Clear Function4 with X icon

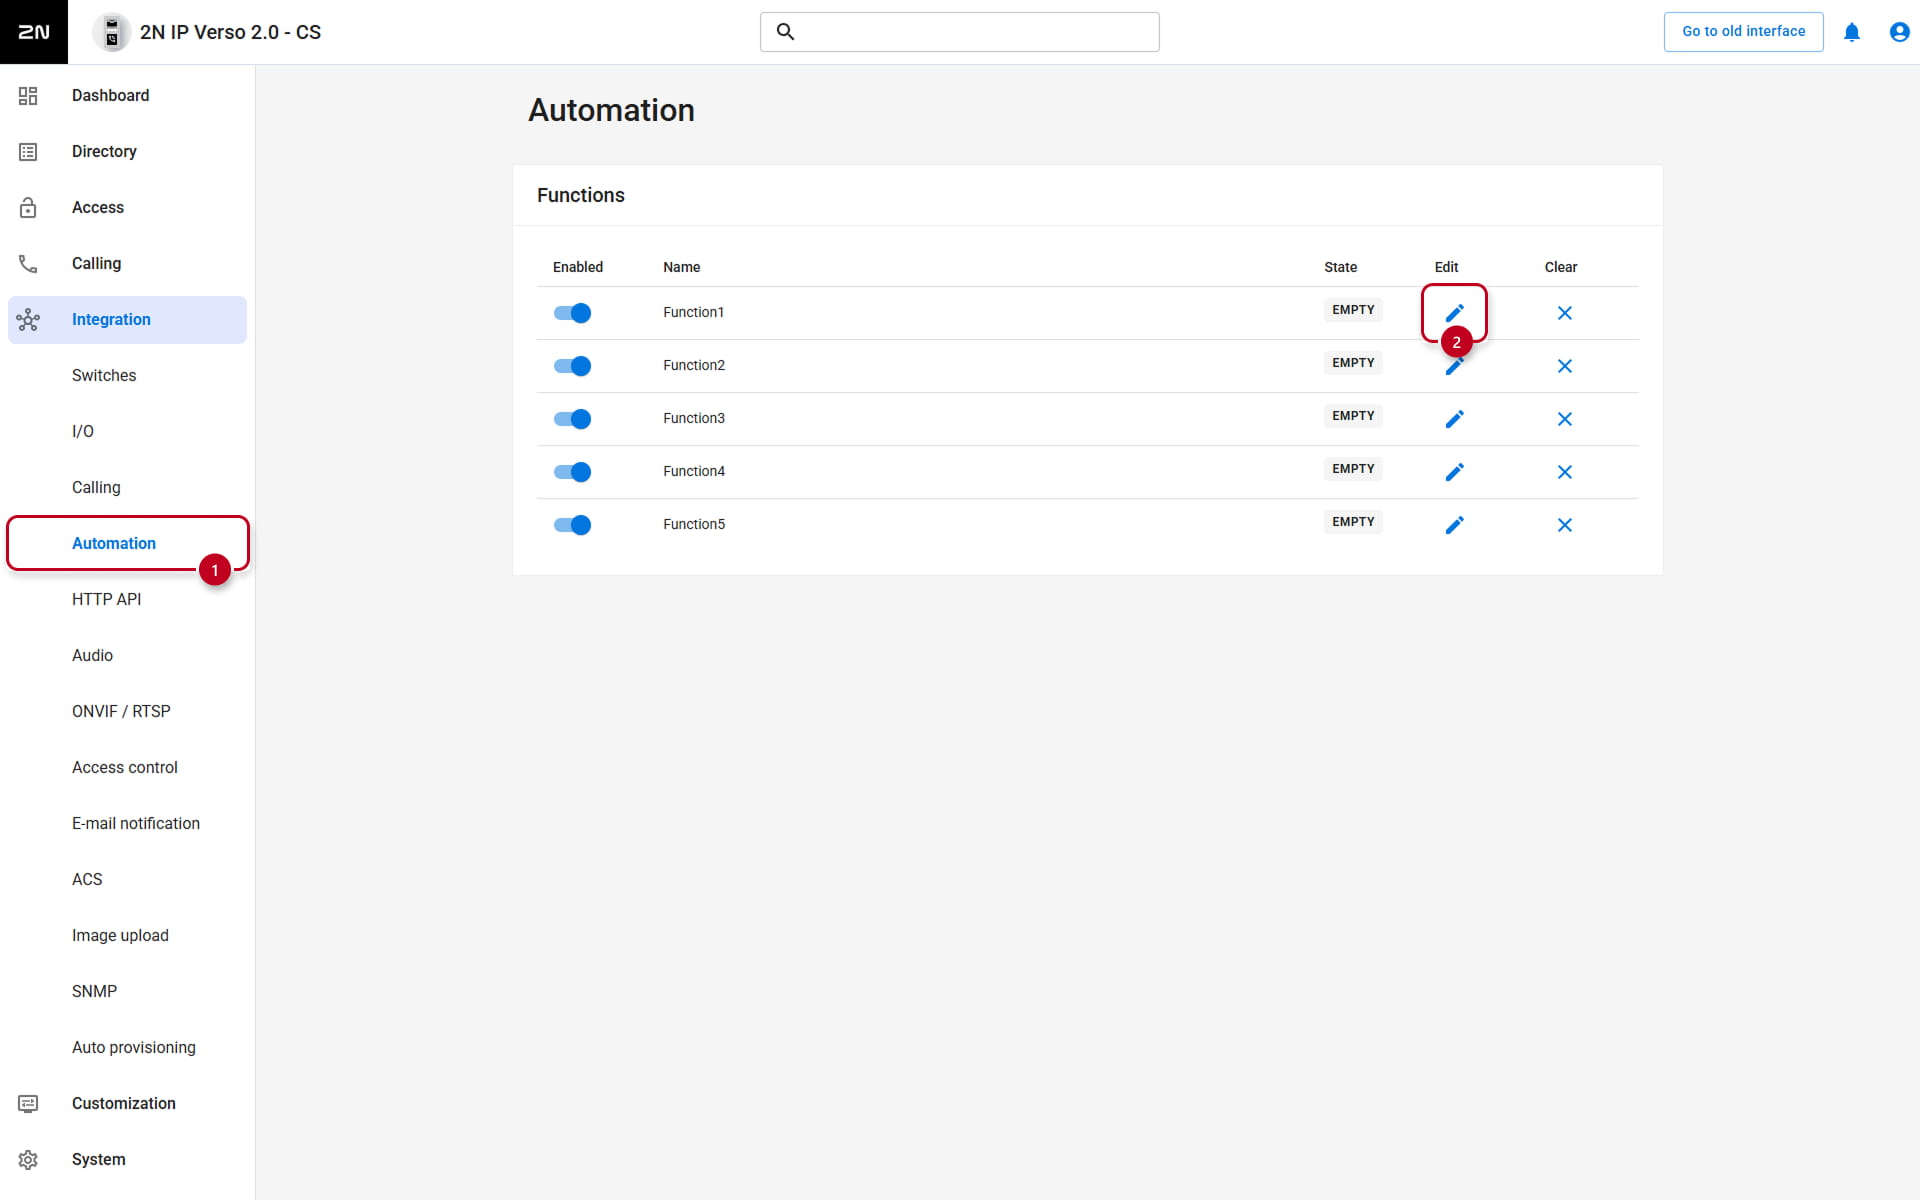click(x=1565, y=472)
